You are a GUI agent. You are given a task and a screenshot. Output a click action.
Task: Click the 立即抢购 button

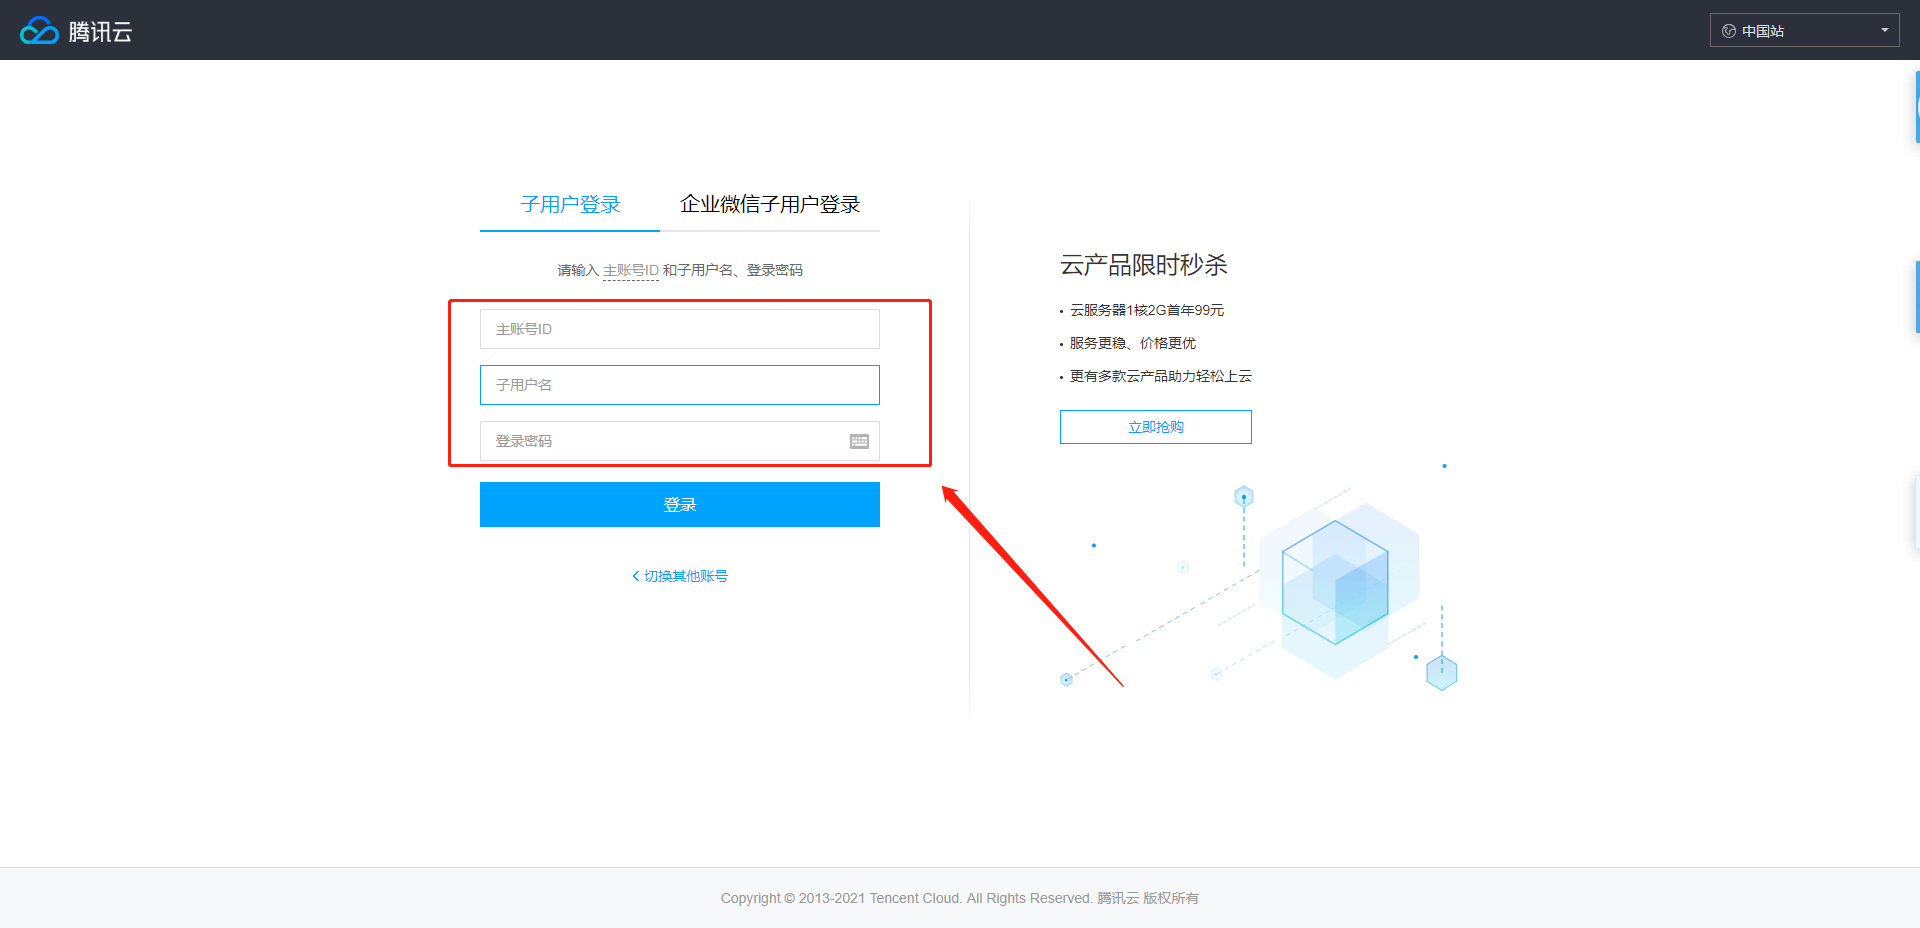[x=1155, y=427]
